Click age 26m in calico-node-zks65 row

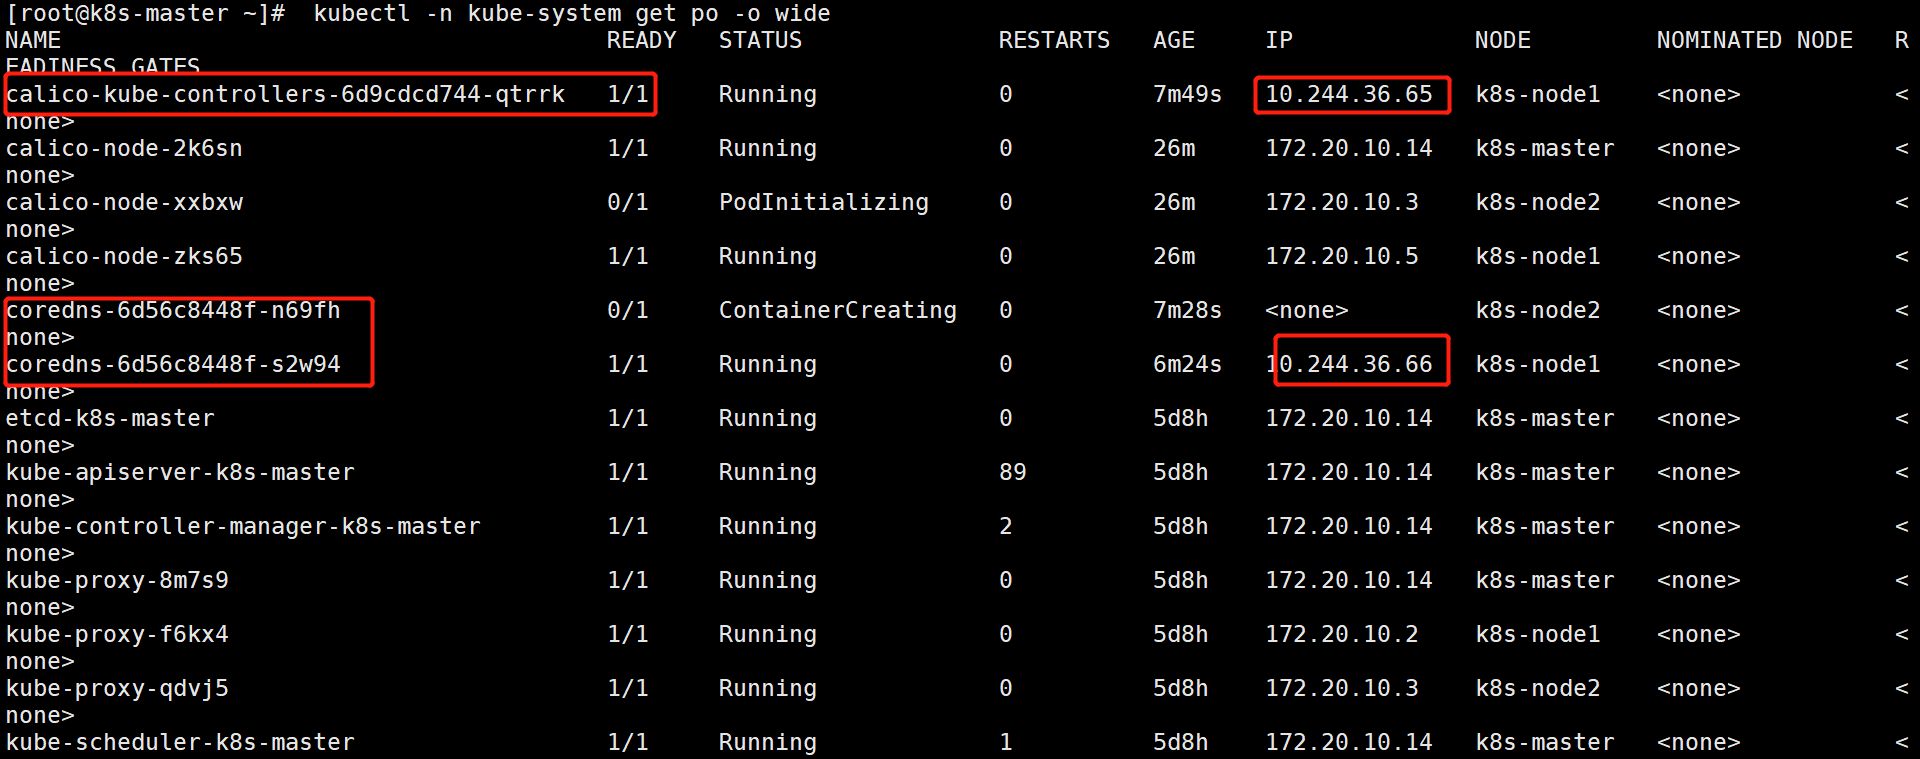tap(1173, 256)
